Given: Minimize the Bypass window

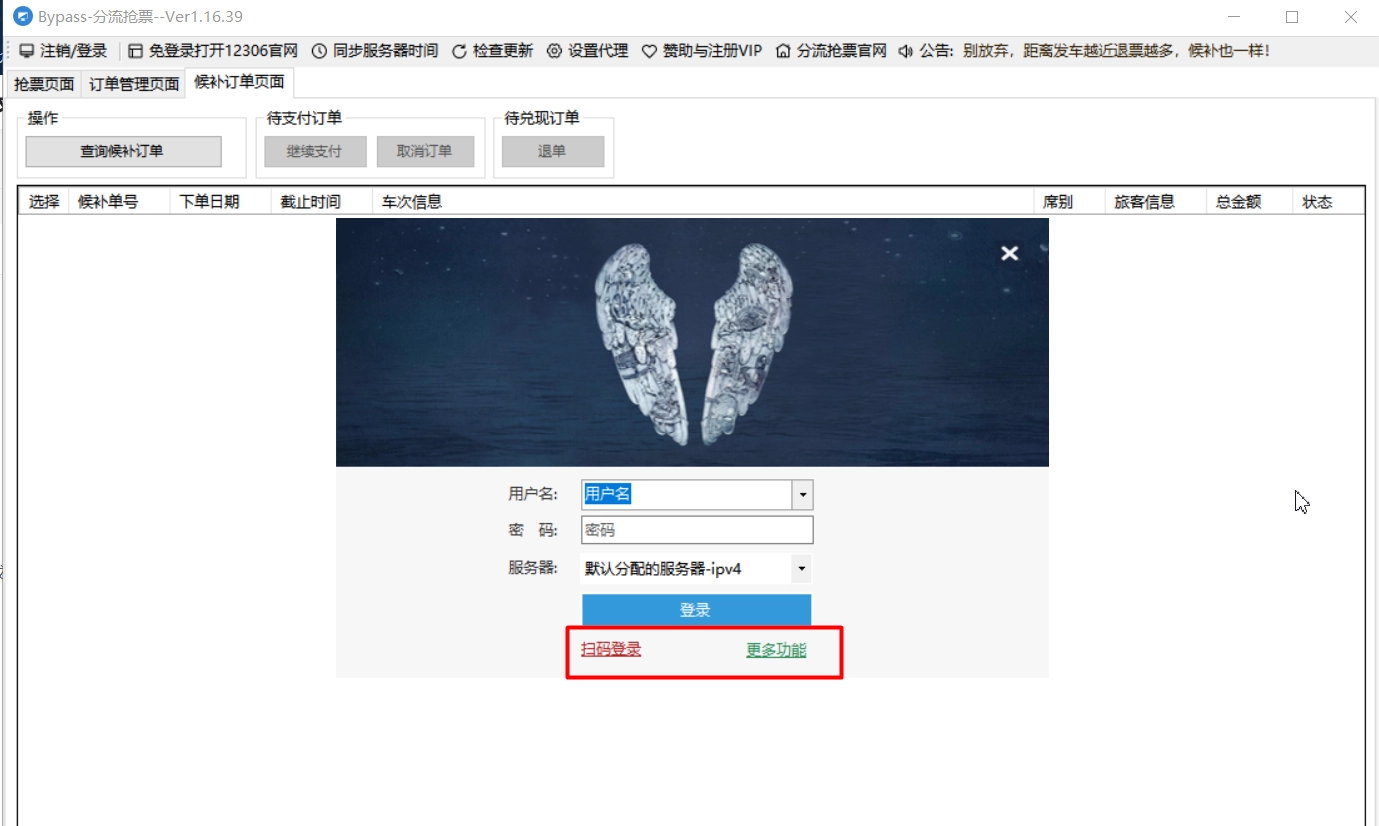Looking at the screenshot, I should [1234, 17].
